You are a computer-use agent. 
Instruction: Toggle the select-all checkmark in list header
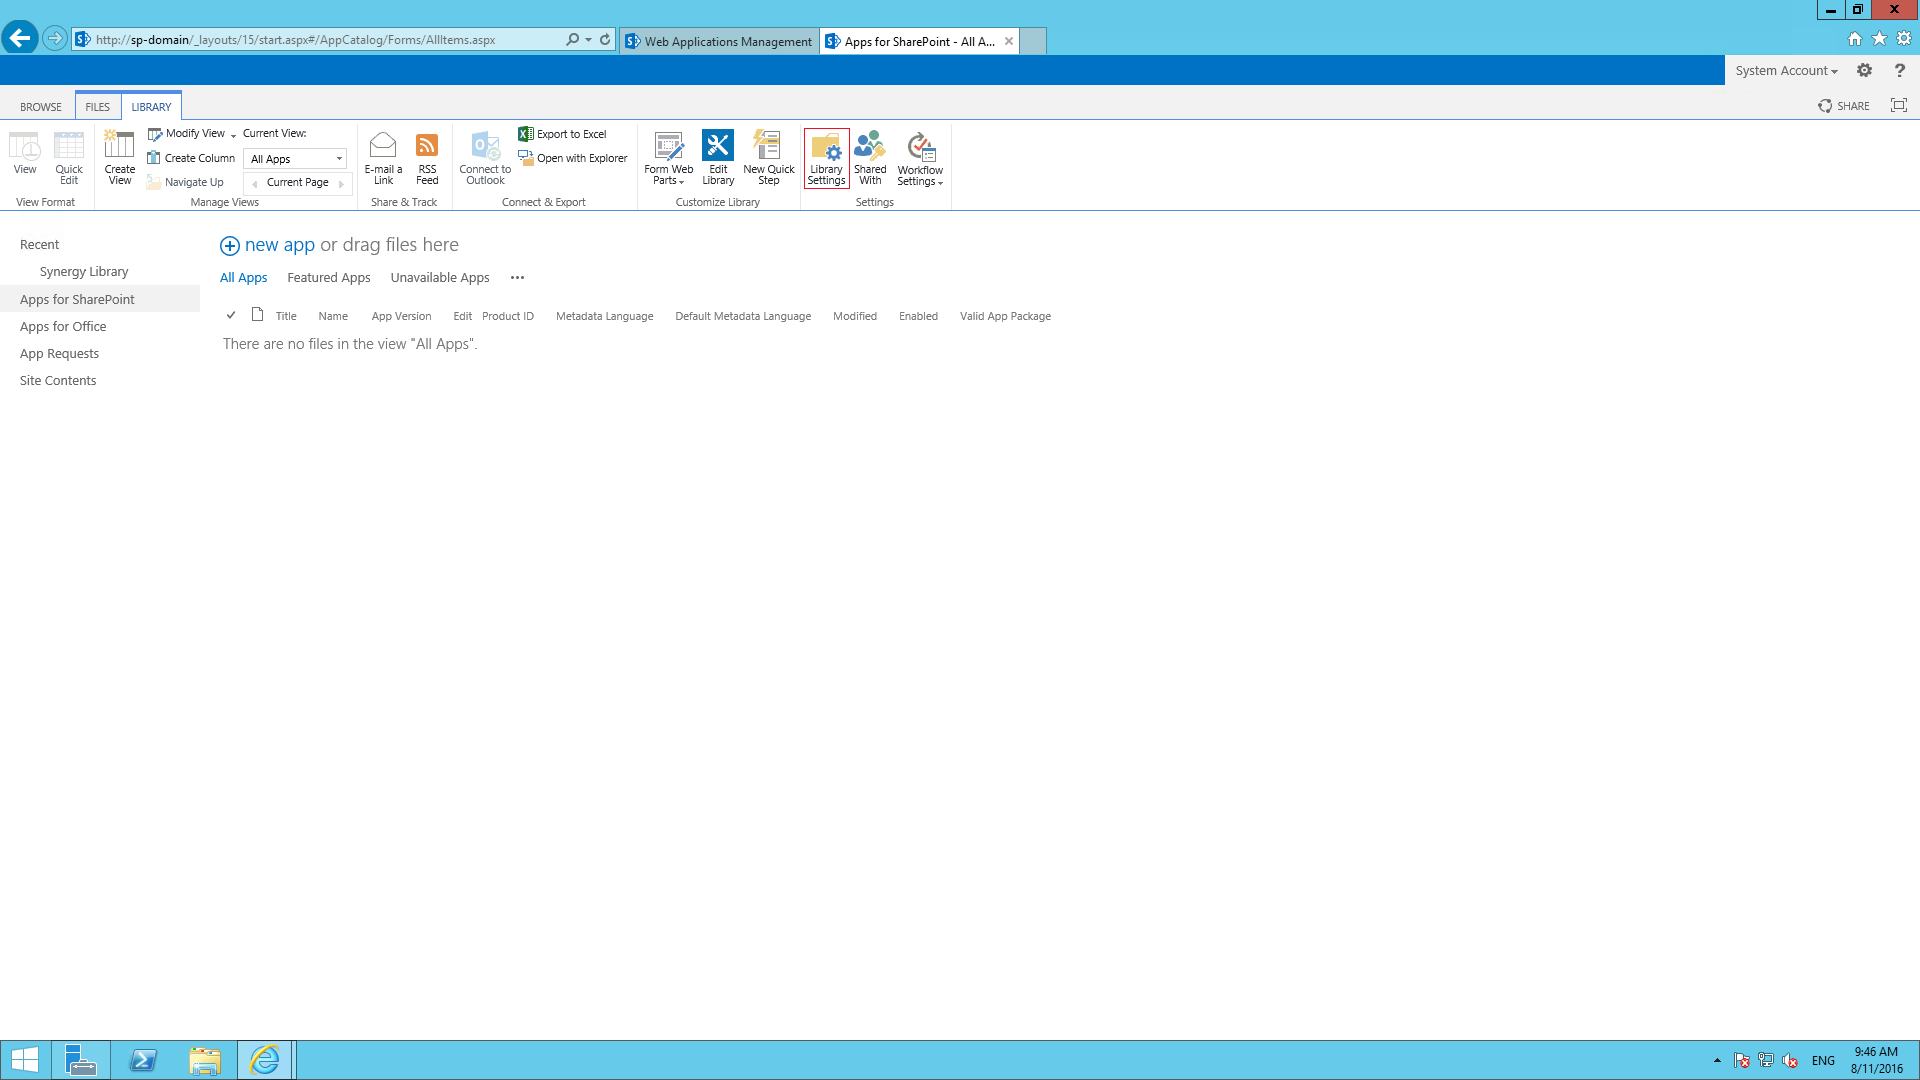231,315
